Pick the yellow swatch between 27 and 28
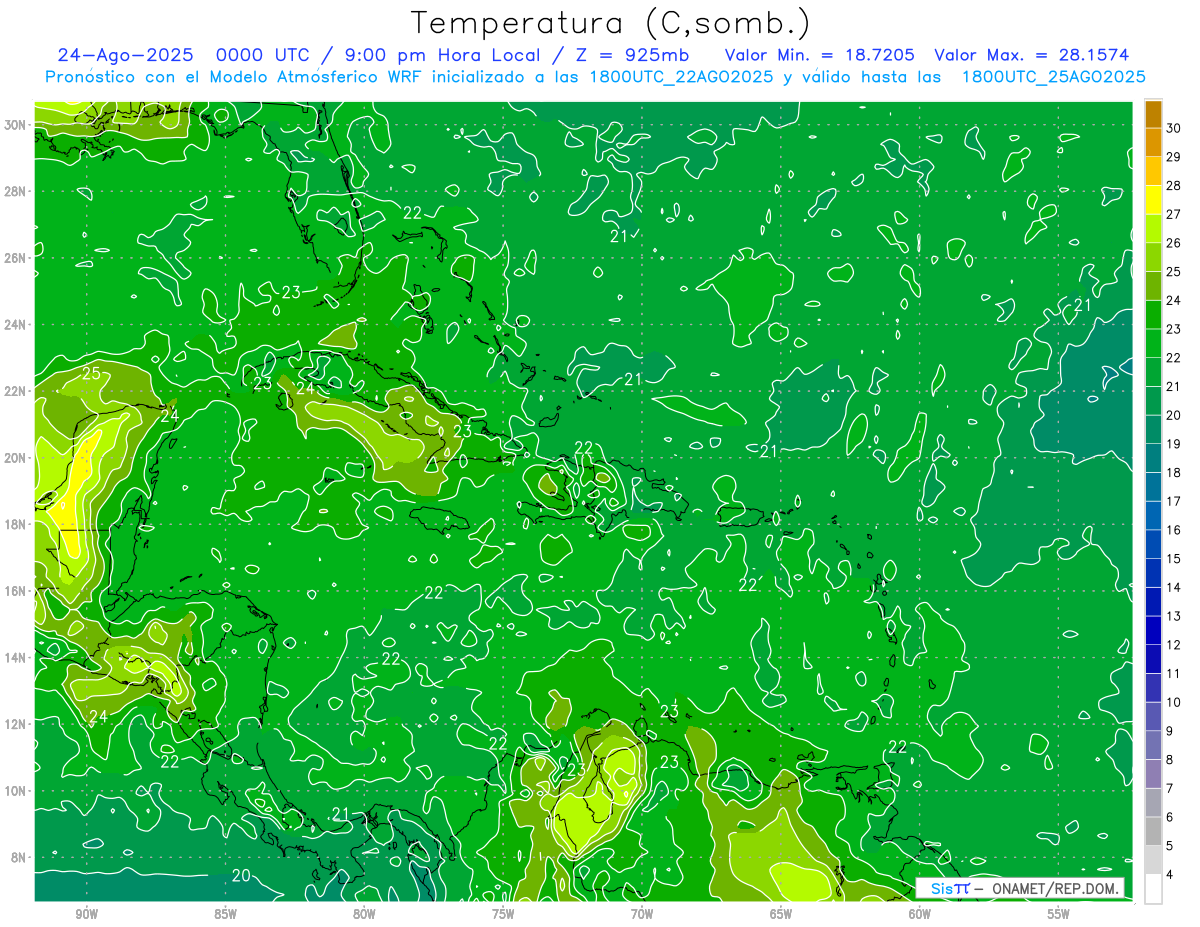 1153,199
